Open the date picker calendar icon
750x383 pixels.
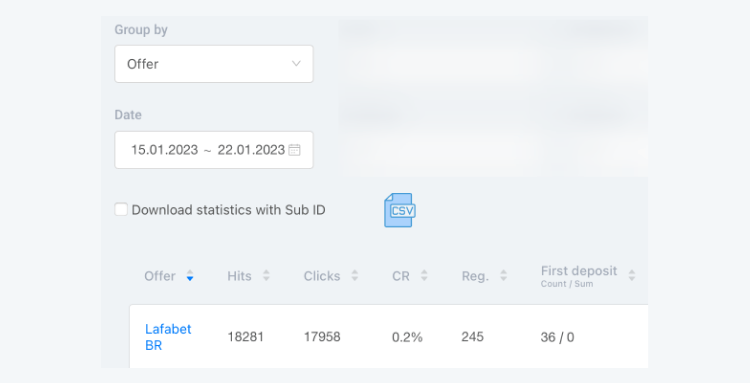click(295, 150)
